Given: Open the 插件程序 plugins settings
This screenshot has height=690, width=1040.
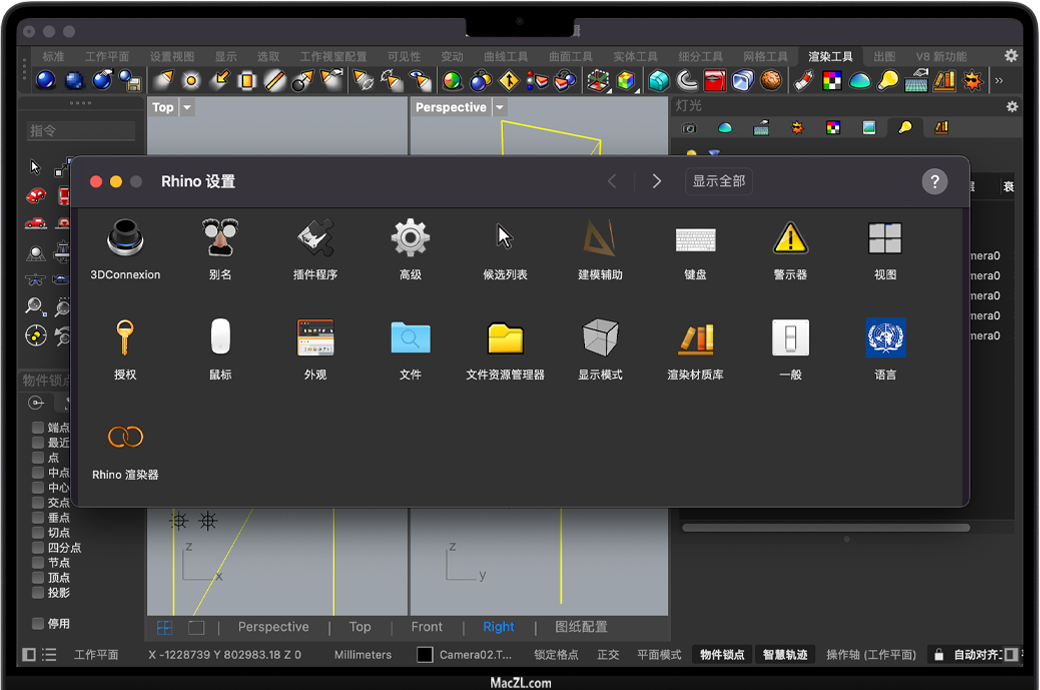Looking at the screenshot, I should [315, 240].
